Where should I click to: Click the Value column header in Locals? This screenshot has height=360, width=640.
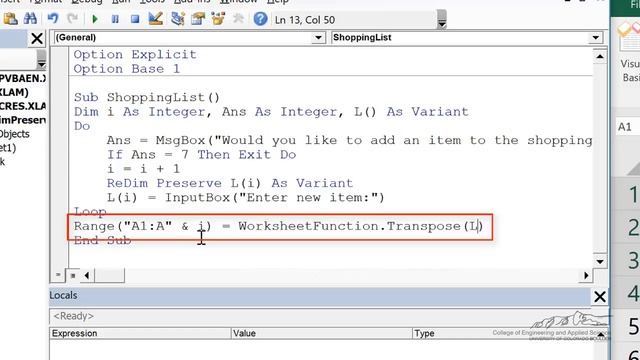[322, 333]
